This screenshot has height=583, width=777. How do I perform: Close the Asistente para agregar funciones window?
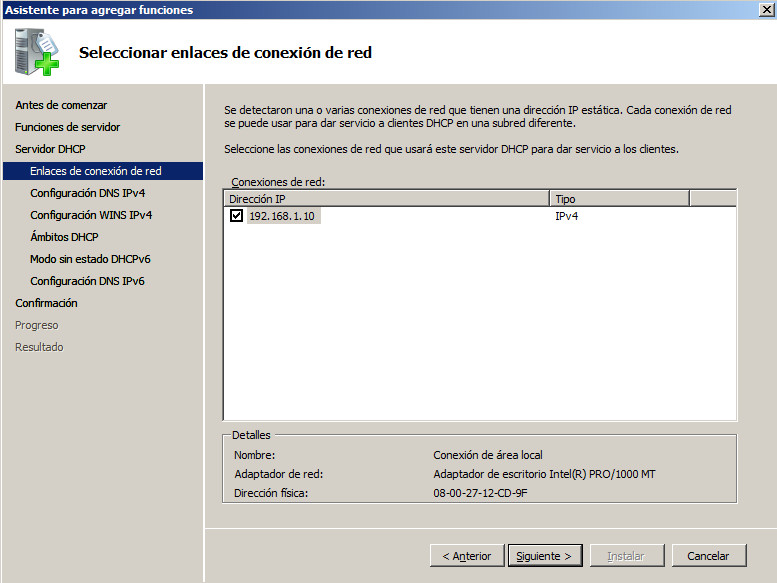coord(766,10)
